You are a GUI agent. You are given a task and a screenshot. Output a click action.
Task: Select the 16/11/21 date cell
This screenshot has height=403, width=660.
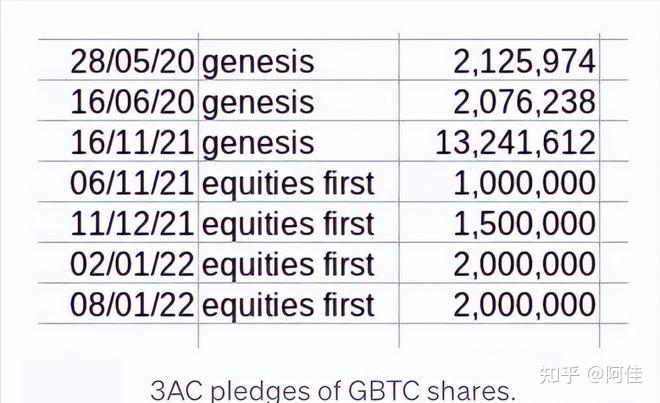pyautogui.click(x=118, y=141)
